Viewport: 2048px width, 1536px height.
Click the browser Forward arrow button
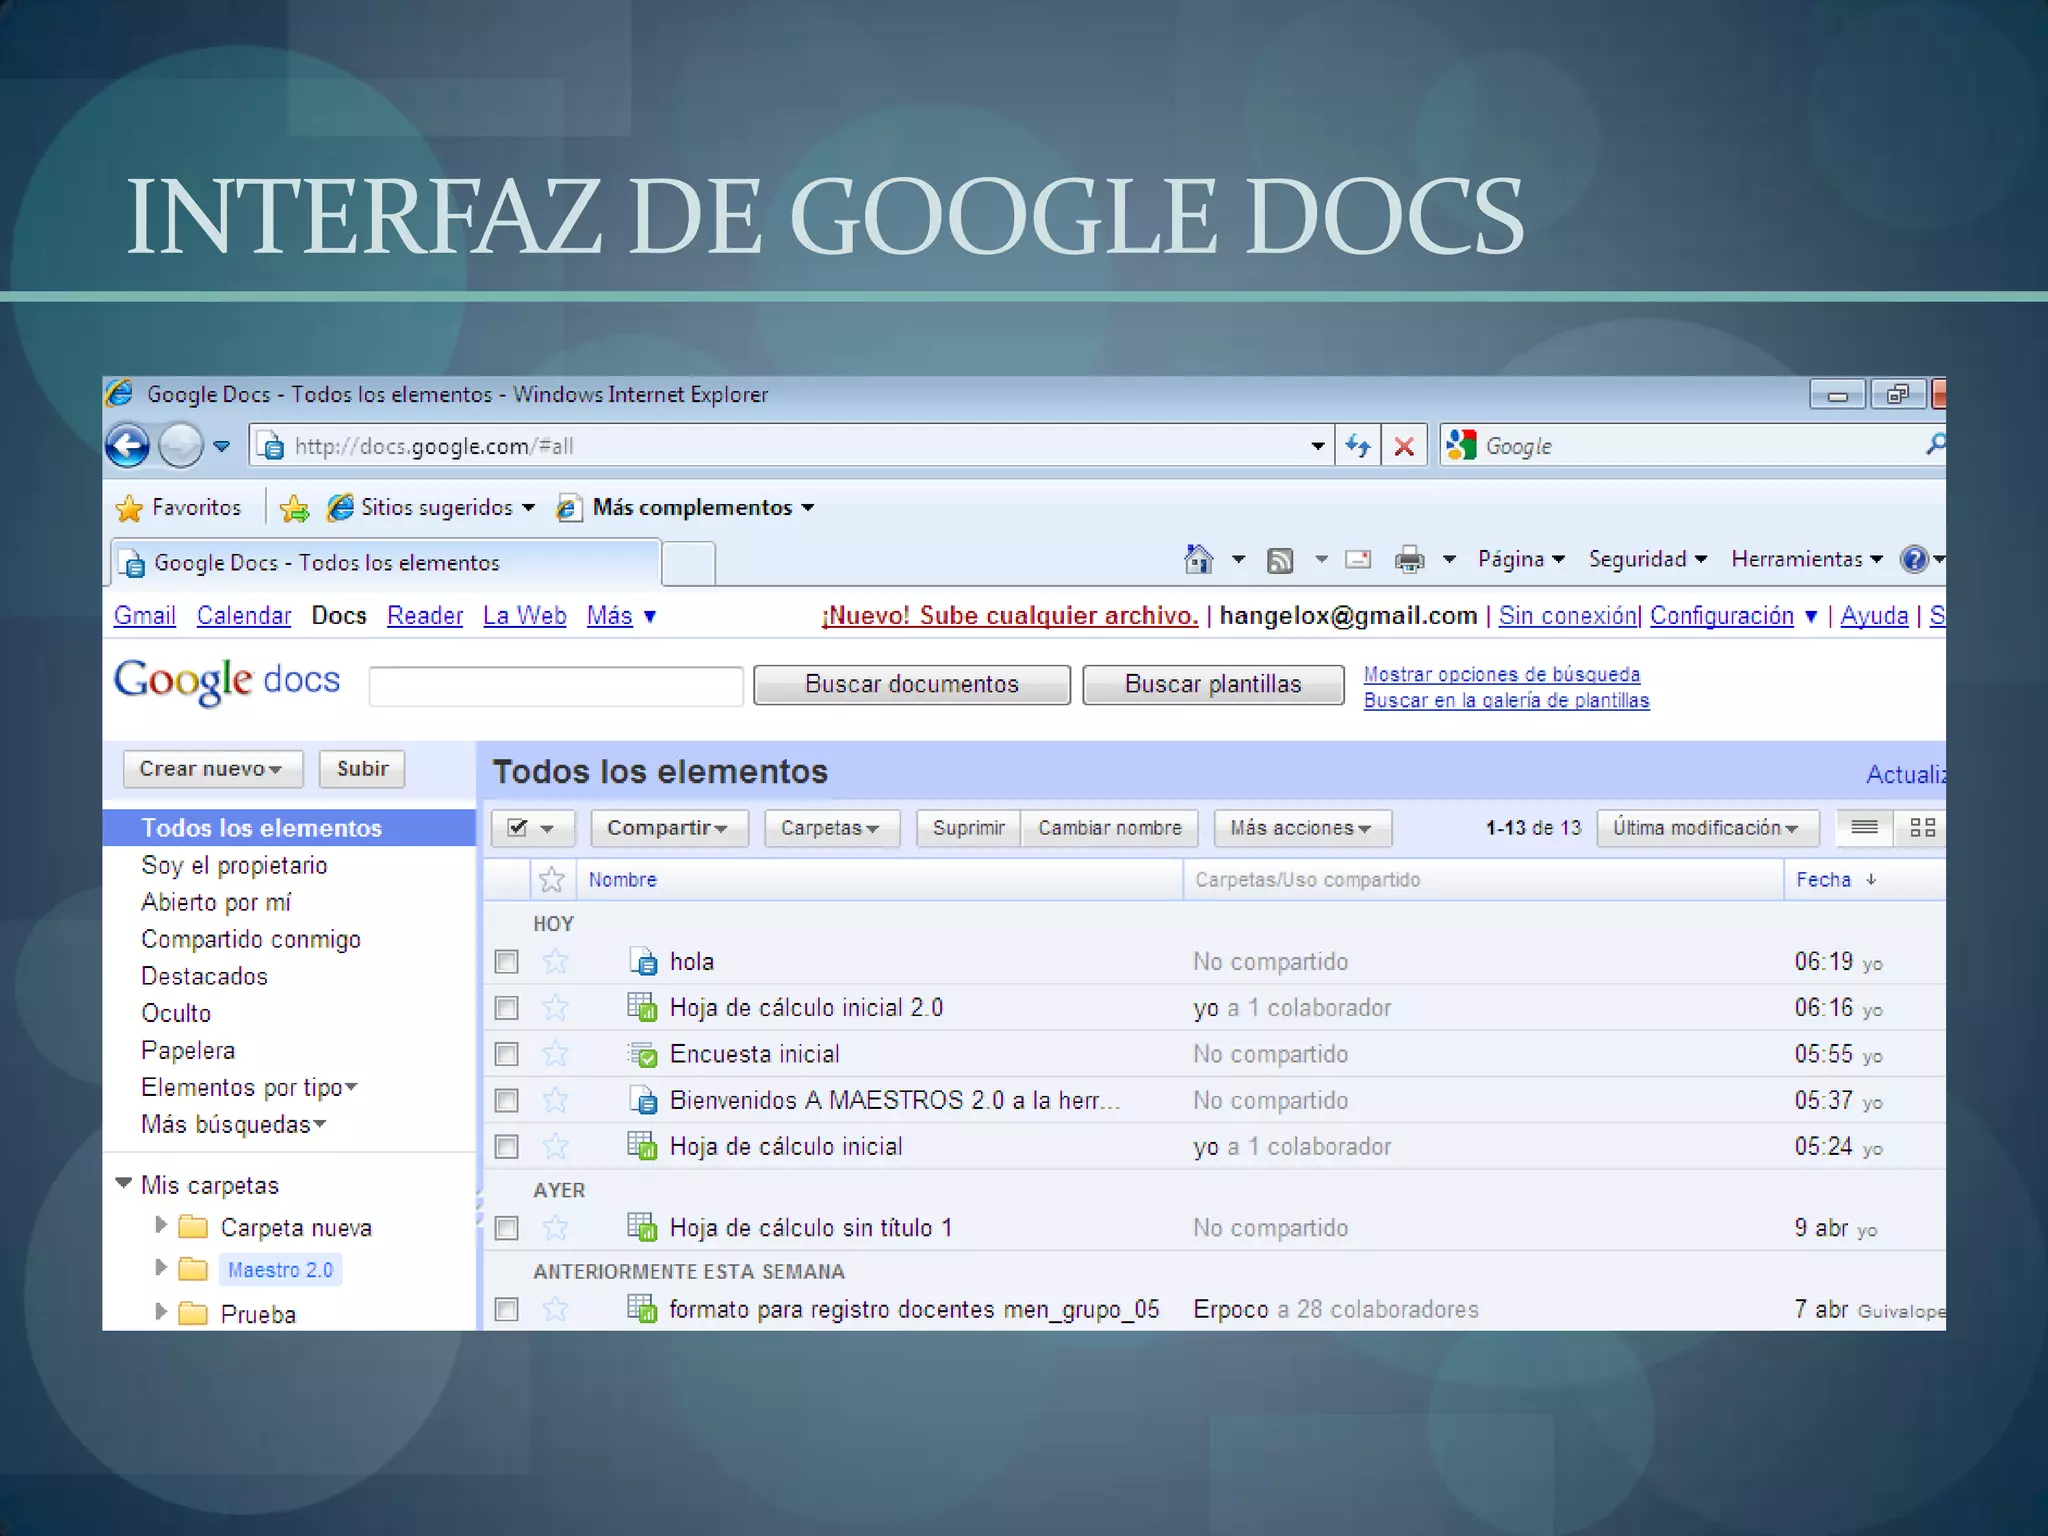click(181, 446)
